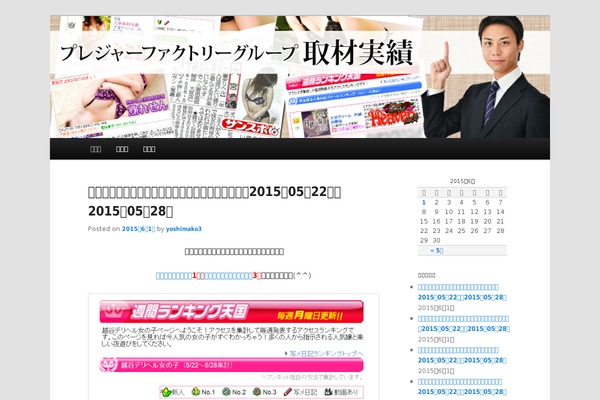Click calendar day 9
Screen dimensions: 600x400
point(436,212)
